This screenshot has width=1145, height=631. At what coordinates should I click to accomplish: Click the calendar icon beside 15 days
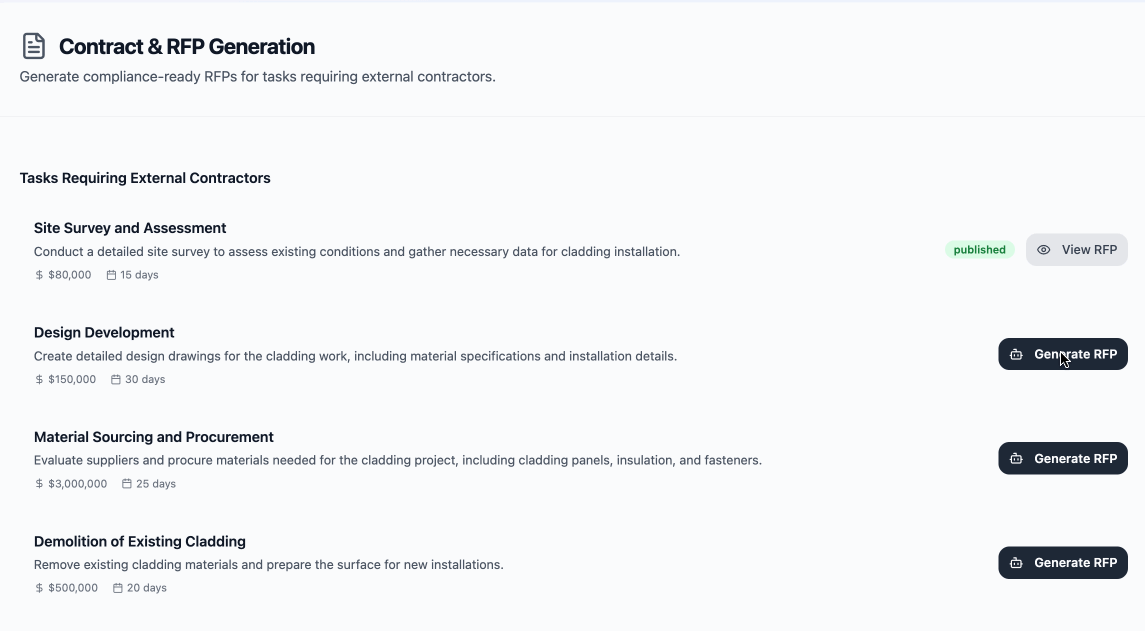click(x=109, y=274)
